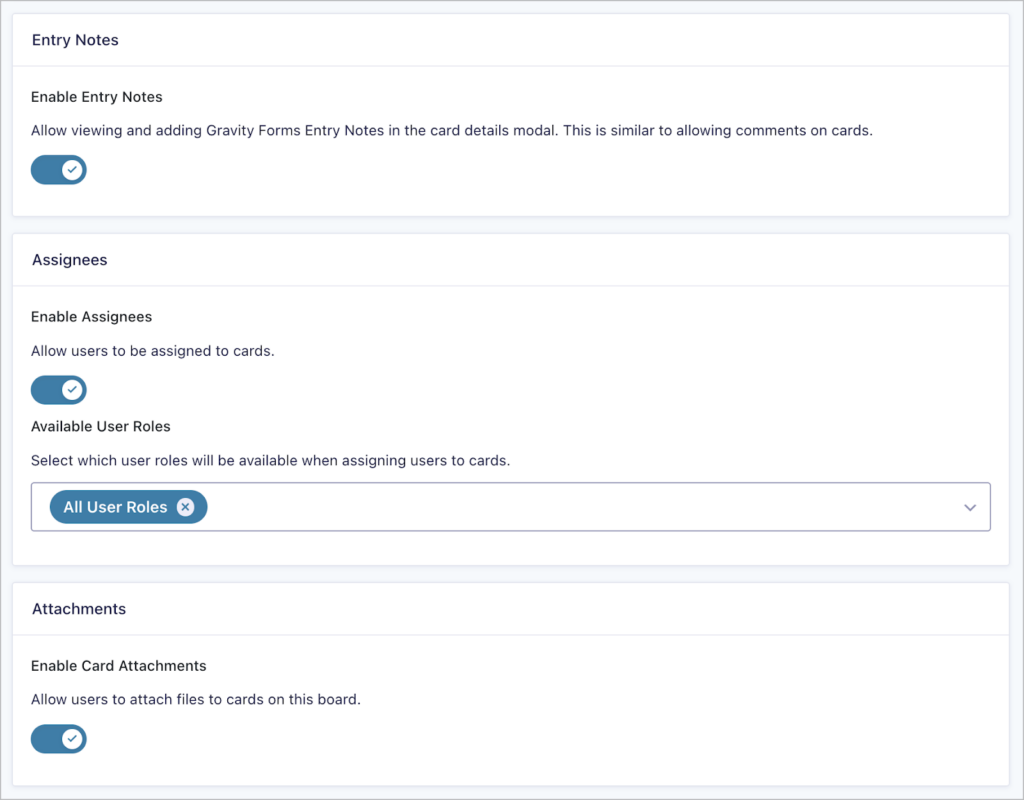The height and width of the screenshot is (800, 1024).
Task: Turn off the Enable Assignees switch
Action: 58,390
